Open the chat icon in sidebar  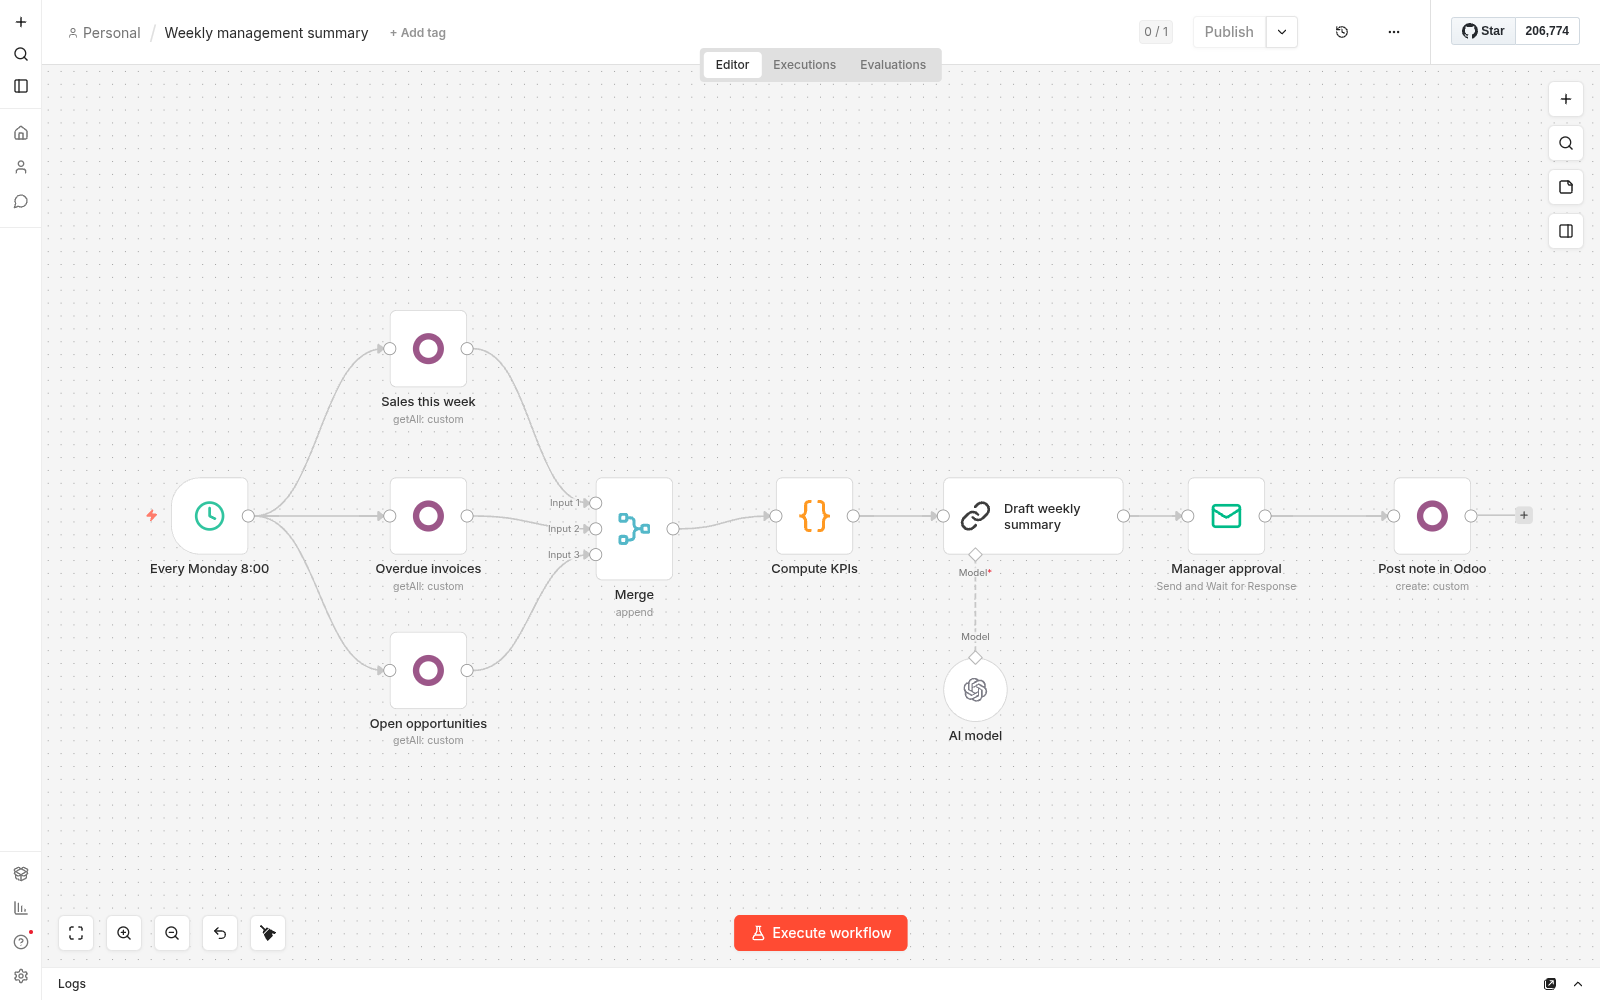21,201
